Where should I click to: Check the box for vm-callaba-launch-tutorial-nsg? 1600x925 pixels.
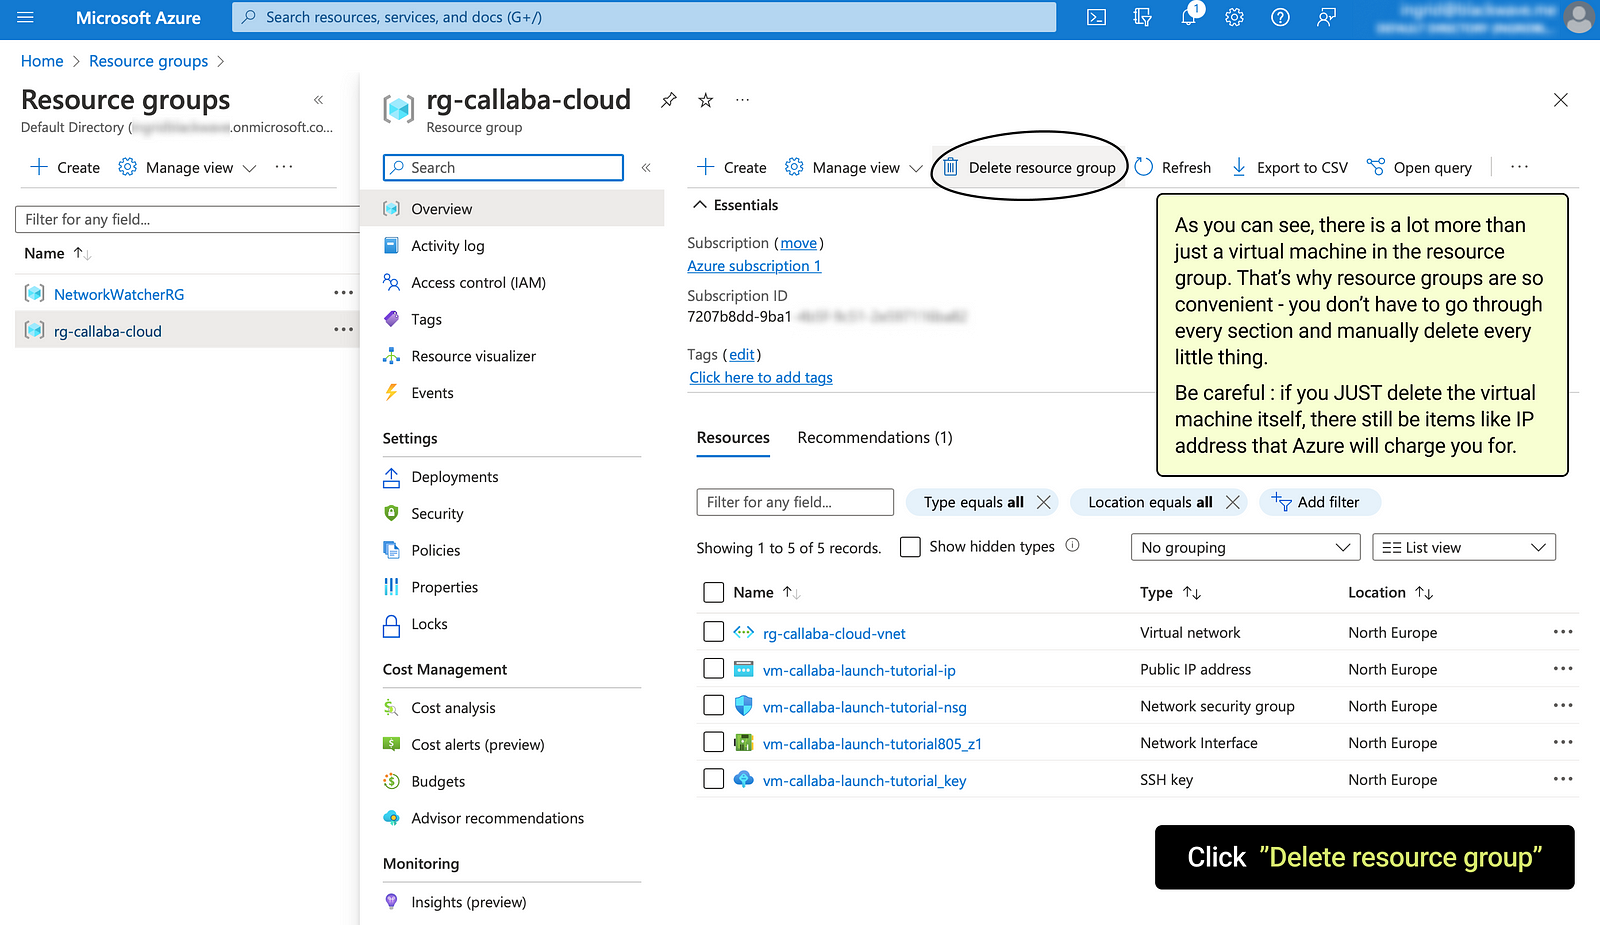(x=713, y=706)
